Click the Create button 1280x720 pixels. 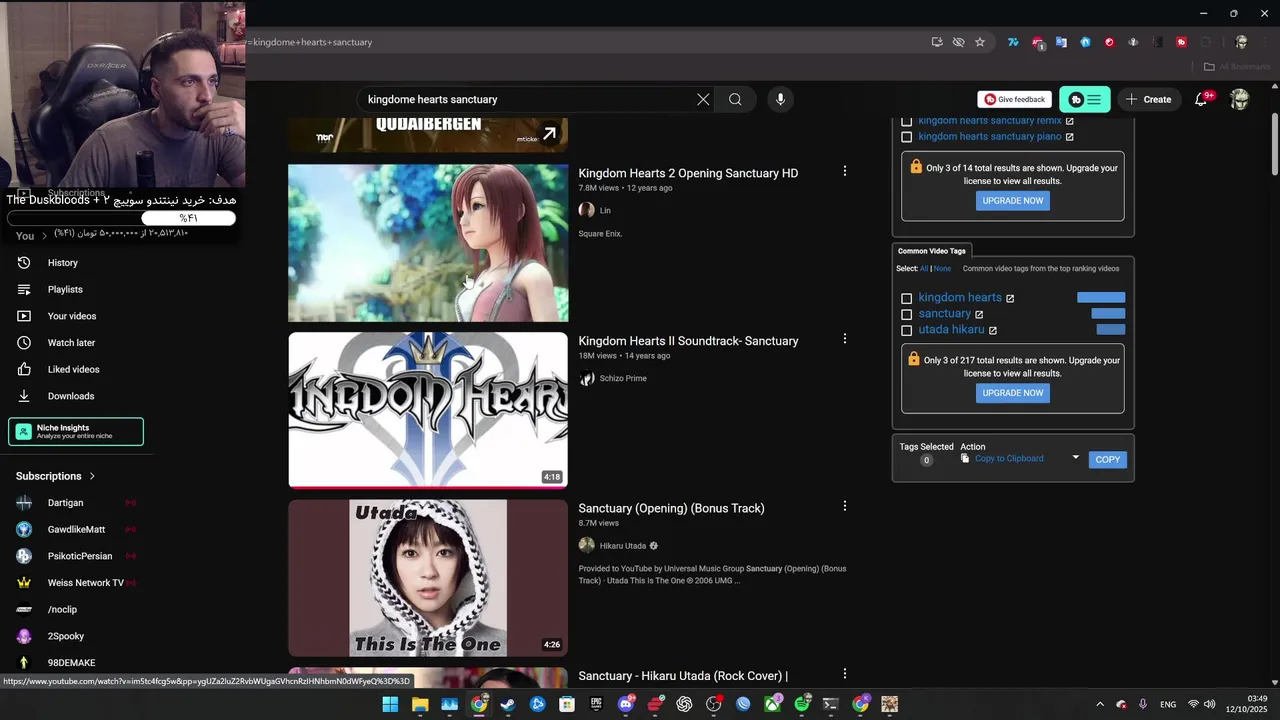1148,99
